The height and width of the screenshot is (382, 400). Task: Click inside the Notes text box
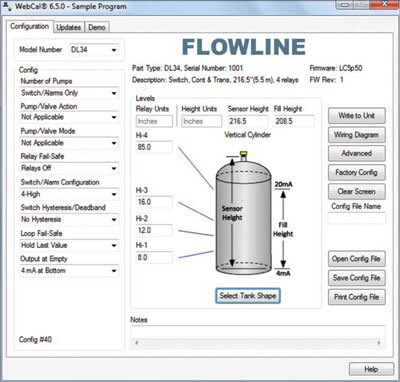tap(258, 332)
